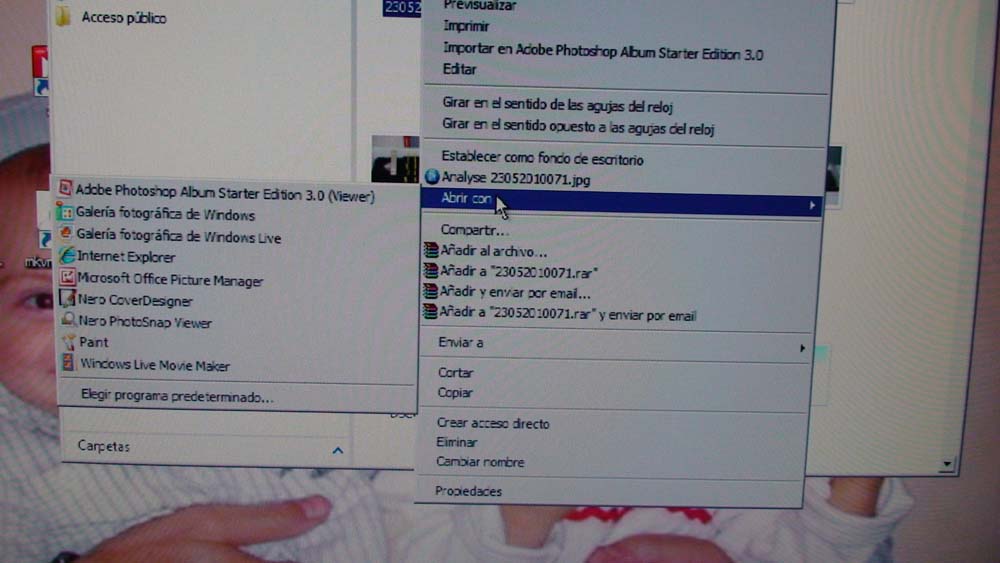
Task: Open Propiedades from context menu
Action: point(468,491)
